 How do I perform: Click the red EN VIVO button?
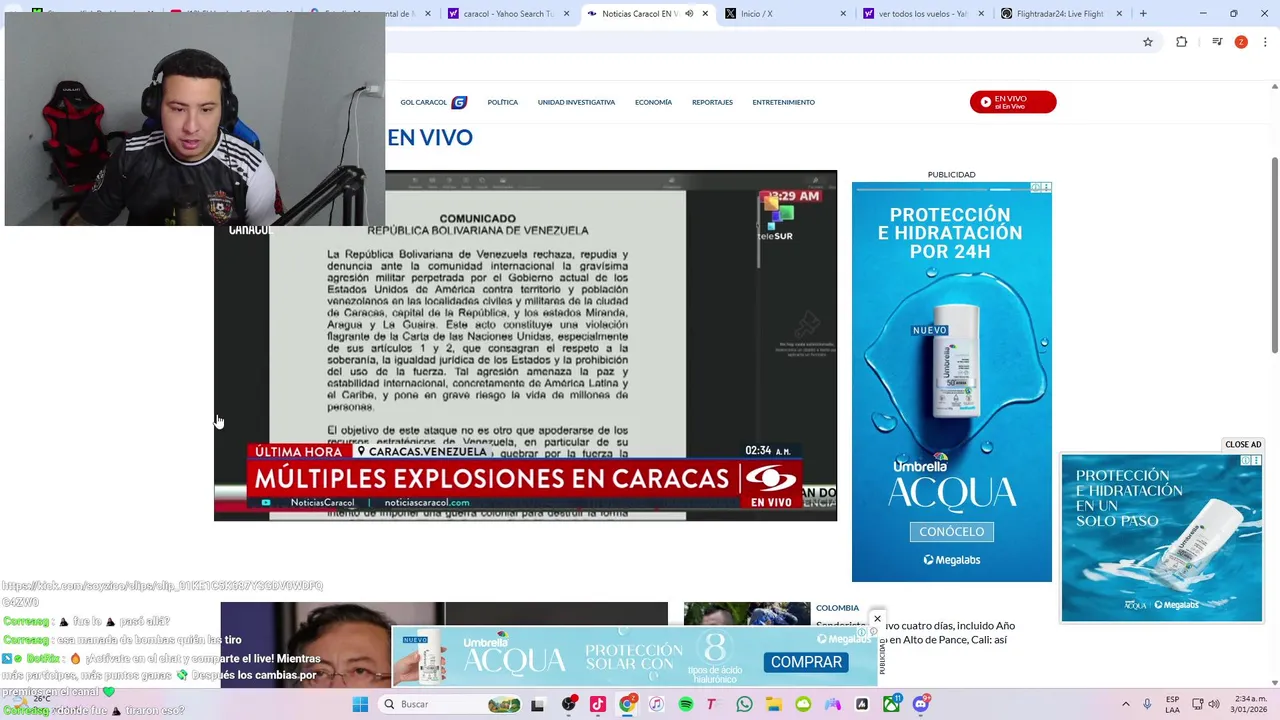pyautogui.click(x=1012, y=102)
